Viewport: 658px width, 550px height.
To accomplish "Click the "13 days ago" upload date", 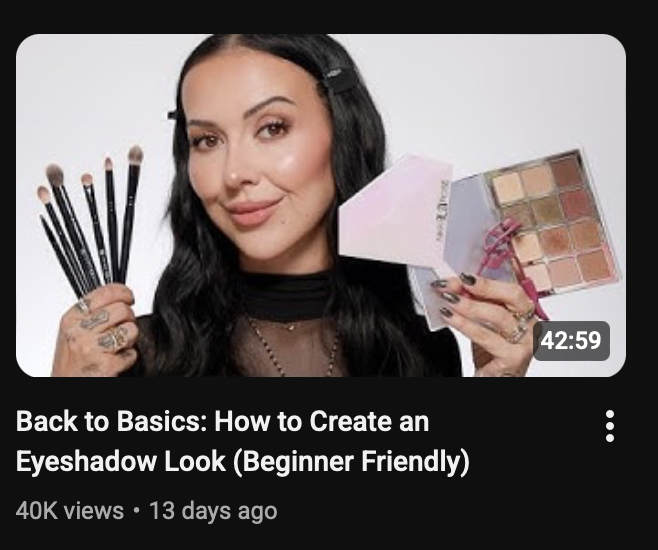I will [213, 511].
